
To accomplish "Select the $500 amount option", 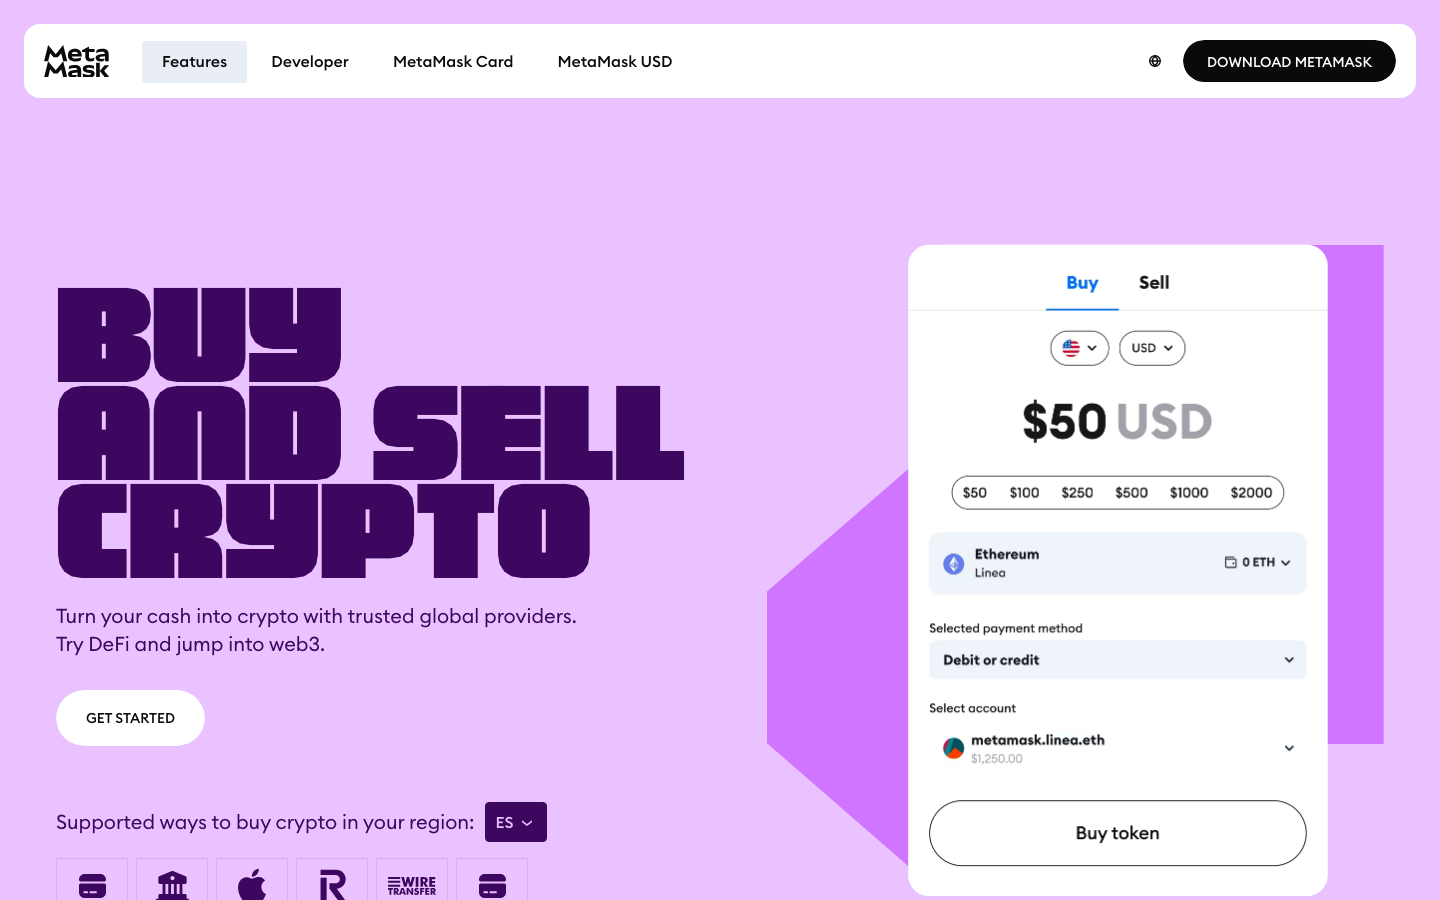I will click(x=1131, y=492).
